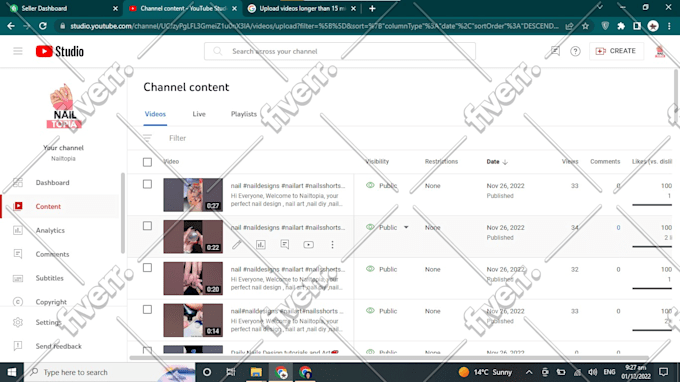Click the Public eye icon on the 0:20 video row
This screenshot has height=382, width=680.
coord(370,269)
